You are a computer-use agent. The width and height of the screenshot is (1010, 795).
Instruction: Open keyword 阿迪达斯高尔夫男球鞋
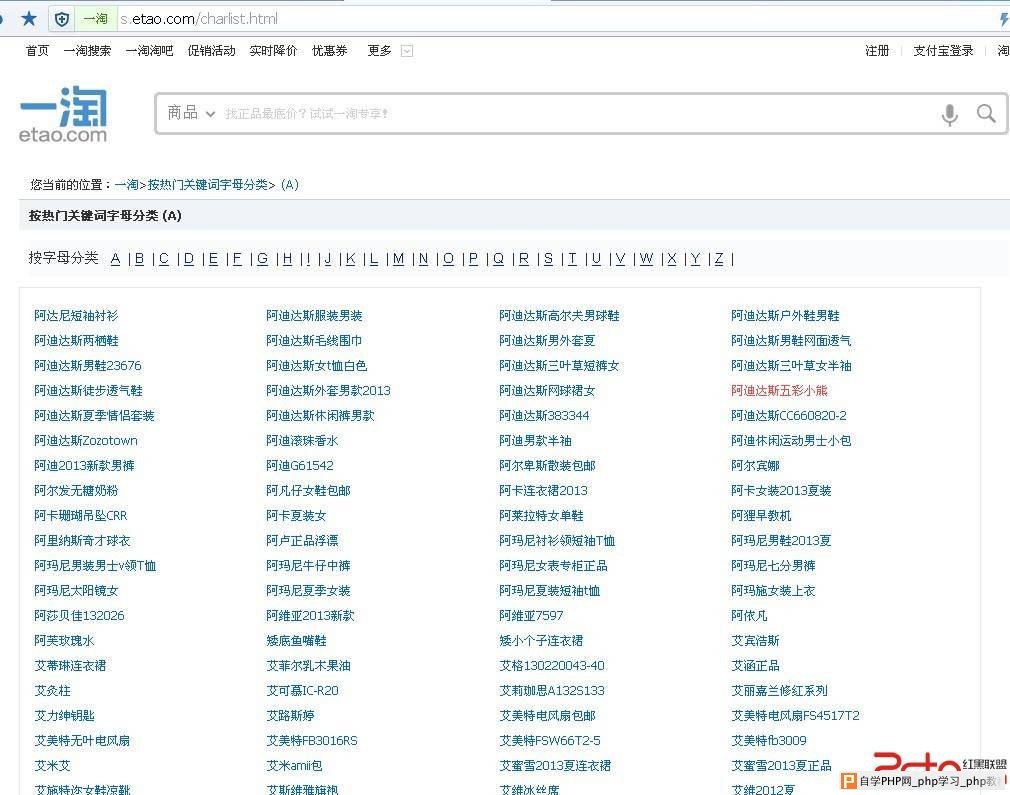pyautogui.click(x=559, y=316)
